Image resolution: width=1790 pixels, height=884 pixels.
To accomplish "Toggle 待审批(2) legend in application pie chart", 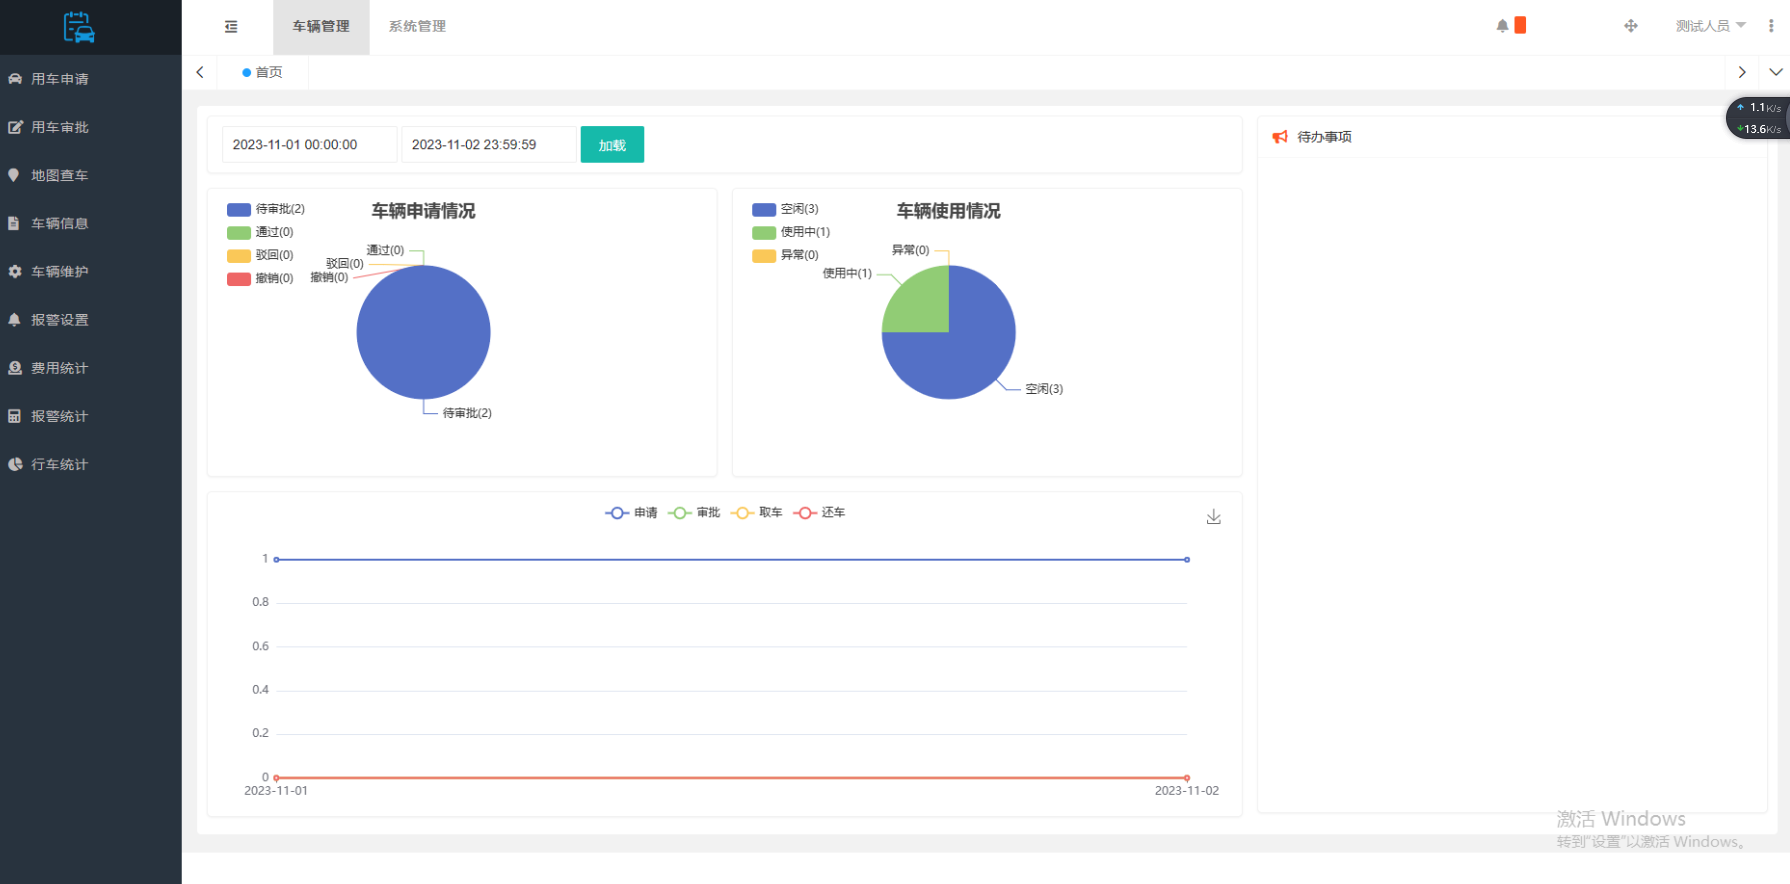I will coord(266,209).
